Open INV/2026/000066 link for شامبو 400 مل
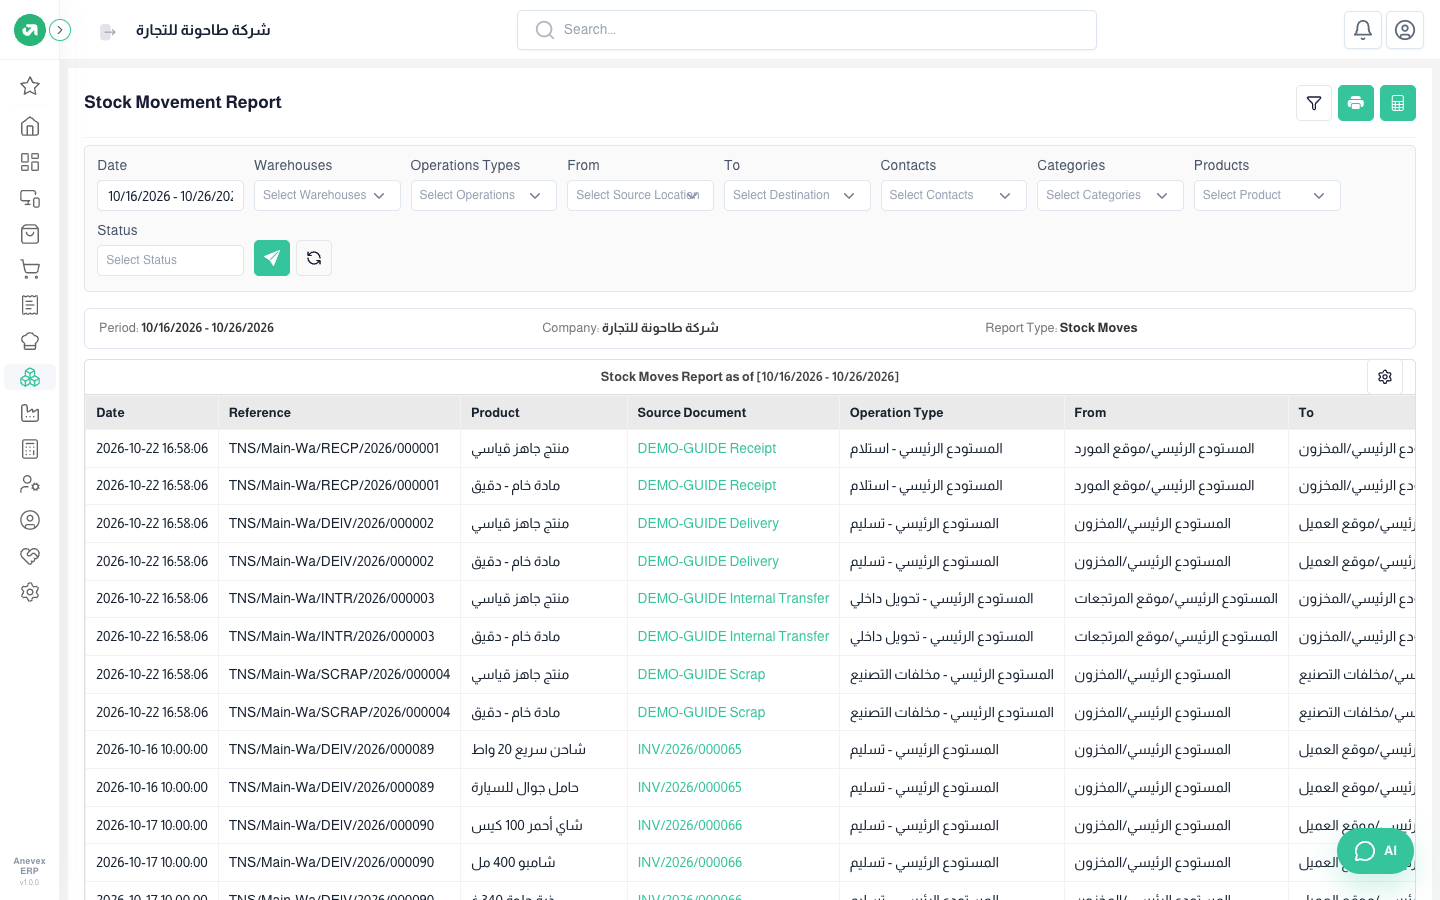This screenshot has width=1440, height=900. point(690,863)
